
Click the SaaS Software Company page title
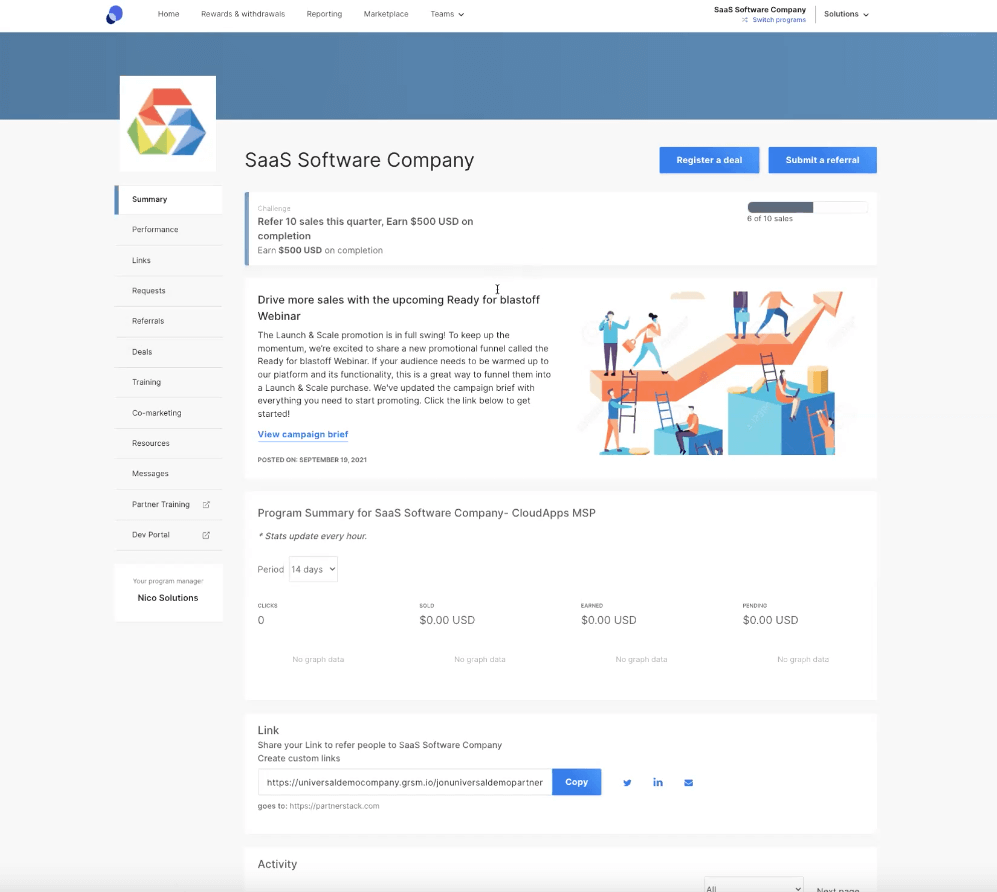tap(359, 160)
